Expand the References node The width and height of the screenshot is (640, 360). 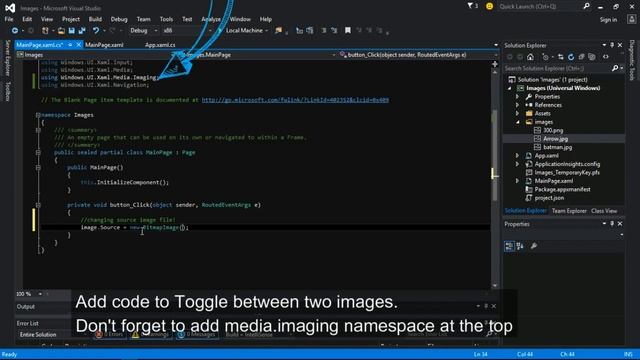pos(517,105)
